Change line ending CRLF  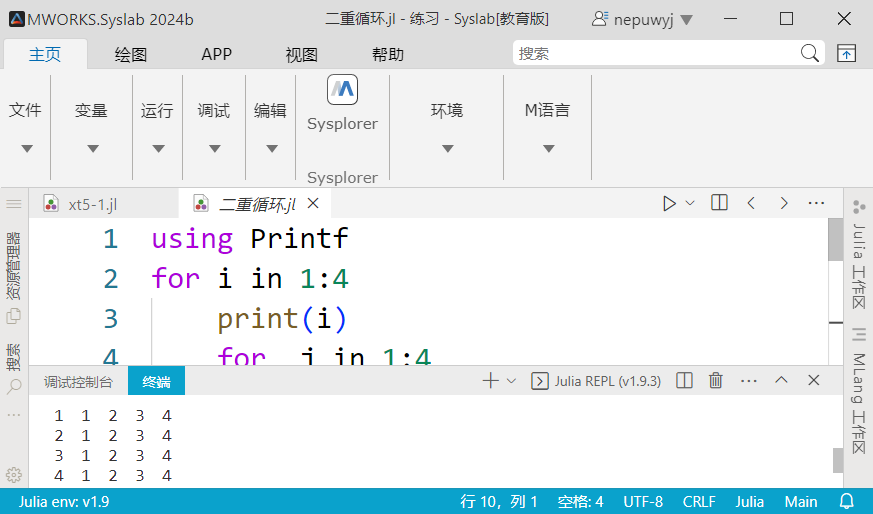pyautogui.click(x=699, y=502)
